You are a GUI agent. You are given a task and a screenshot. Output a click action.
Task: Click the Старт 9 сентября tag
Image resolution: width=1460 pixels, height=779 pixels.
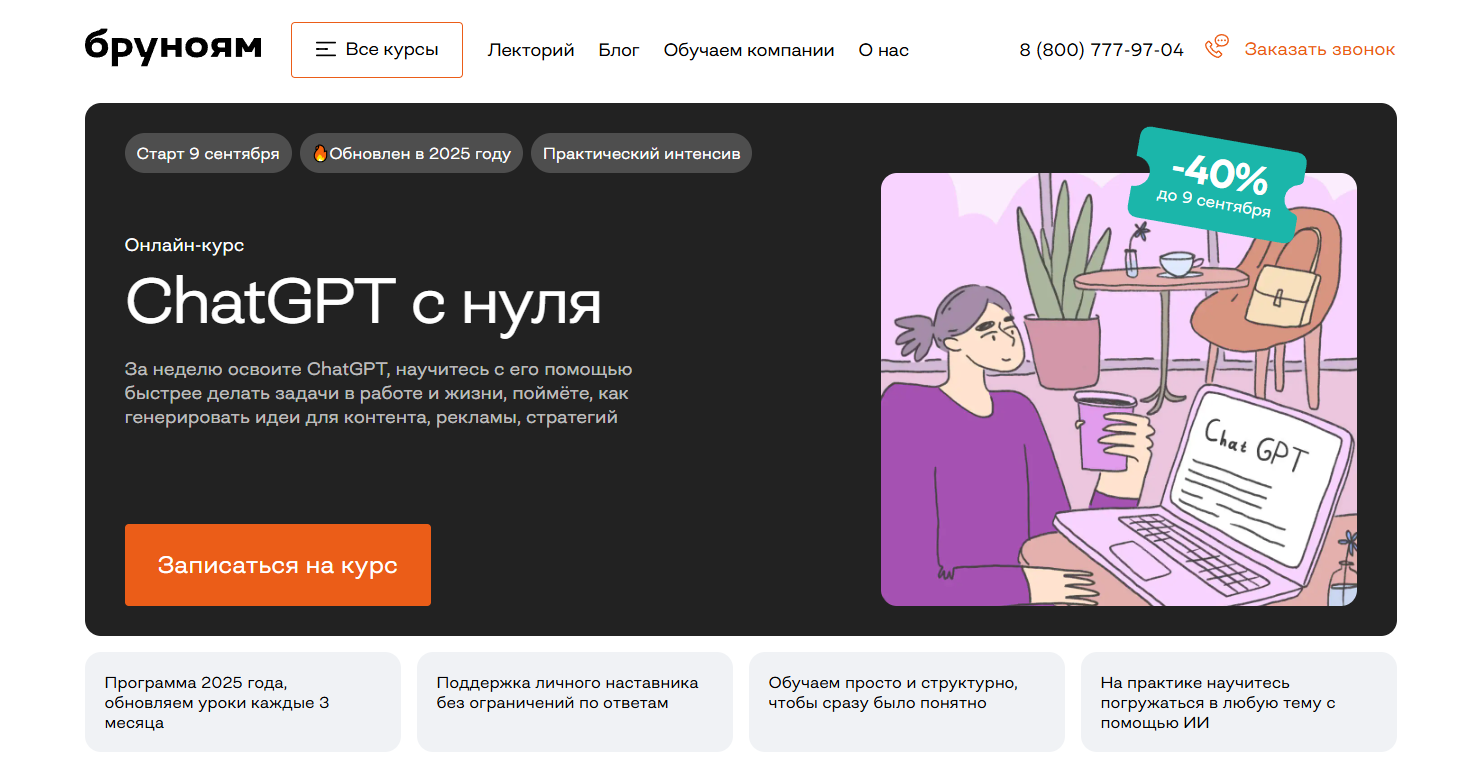point(208,154)
